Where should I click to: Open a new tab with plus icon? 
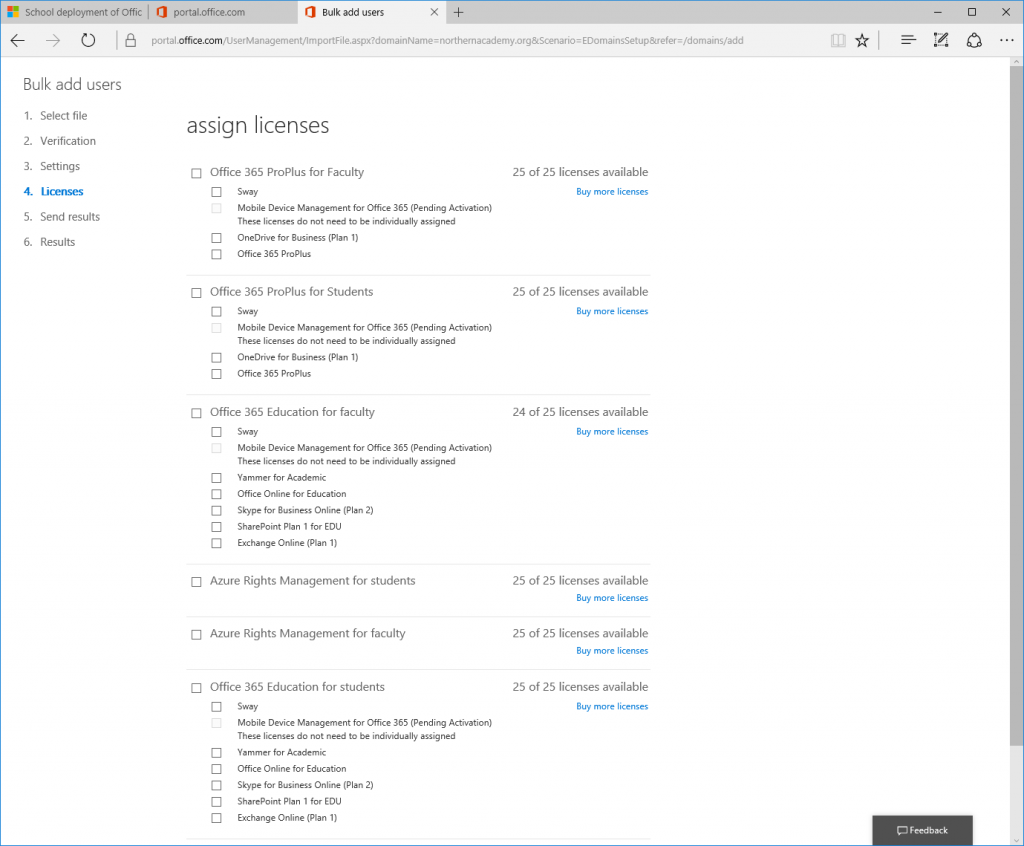click(x=458, y=12)
